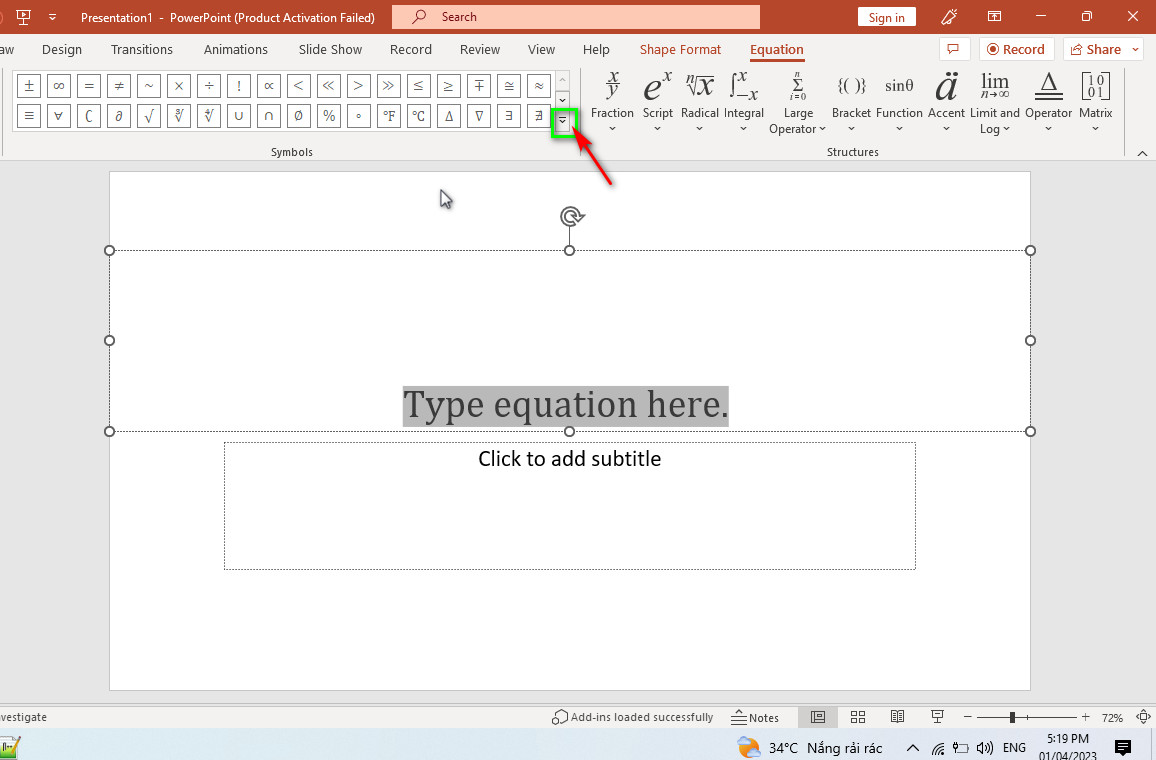Open the Large Operator dropdown
Screen dimensions: 1156x760
(798, 103)
